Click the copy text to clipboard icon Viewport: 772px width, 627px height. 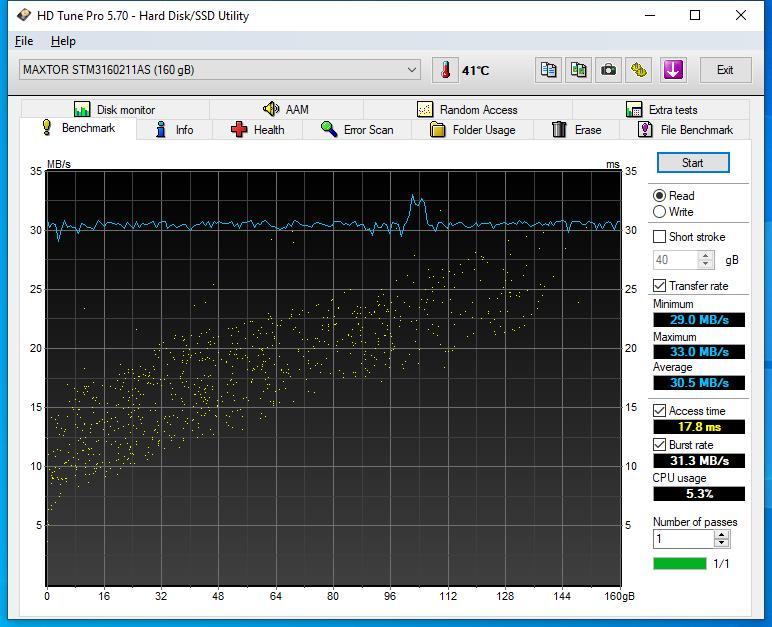click(x=549, y=70)
